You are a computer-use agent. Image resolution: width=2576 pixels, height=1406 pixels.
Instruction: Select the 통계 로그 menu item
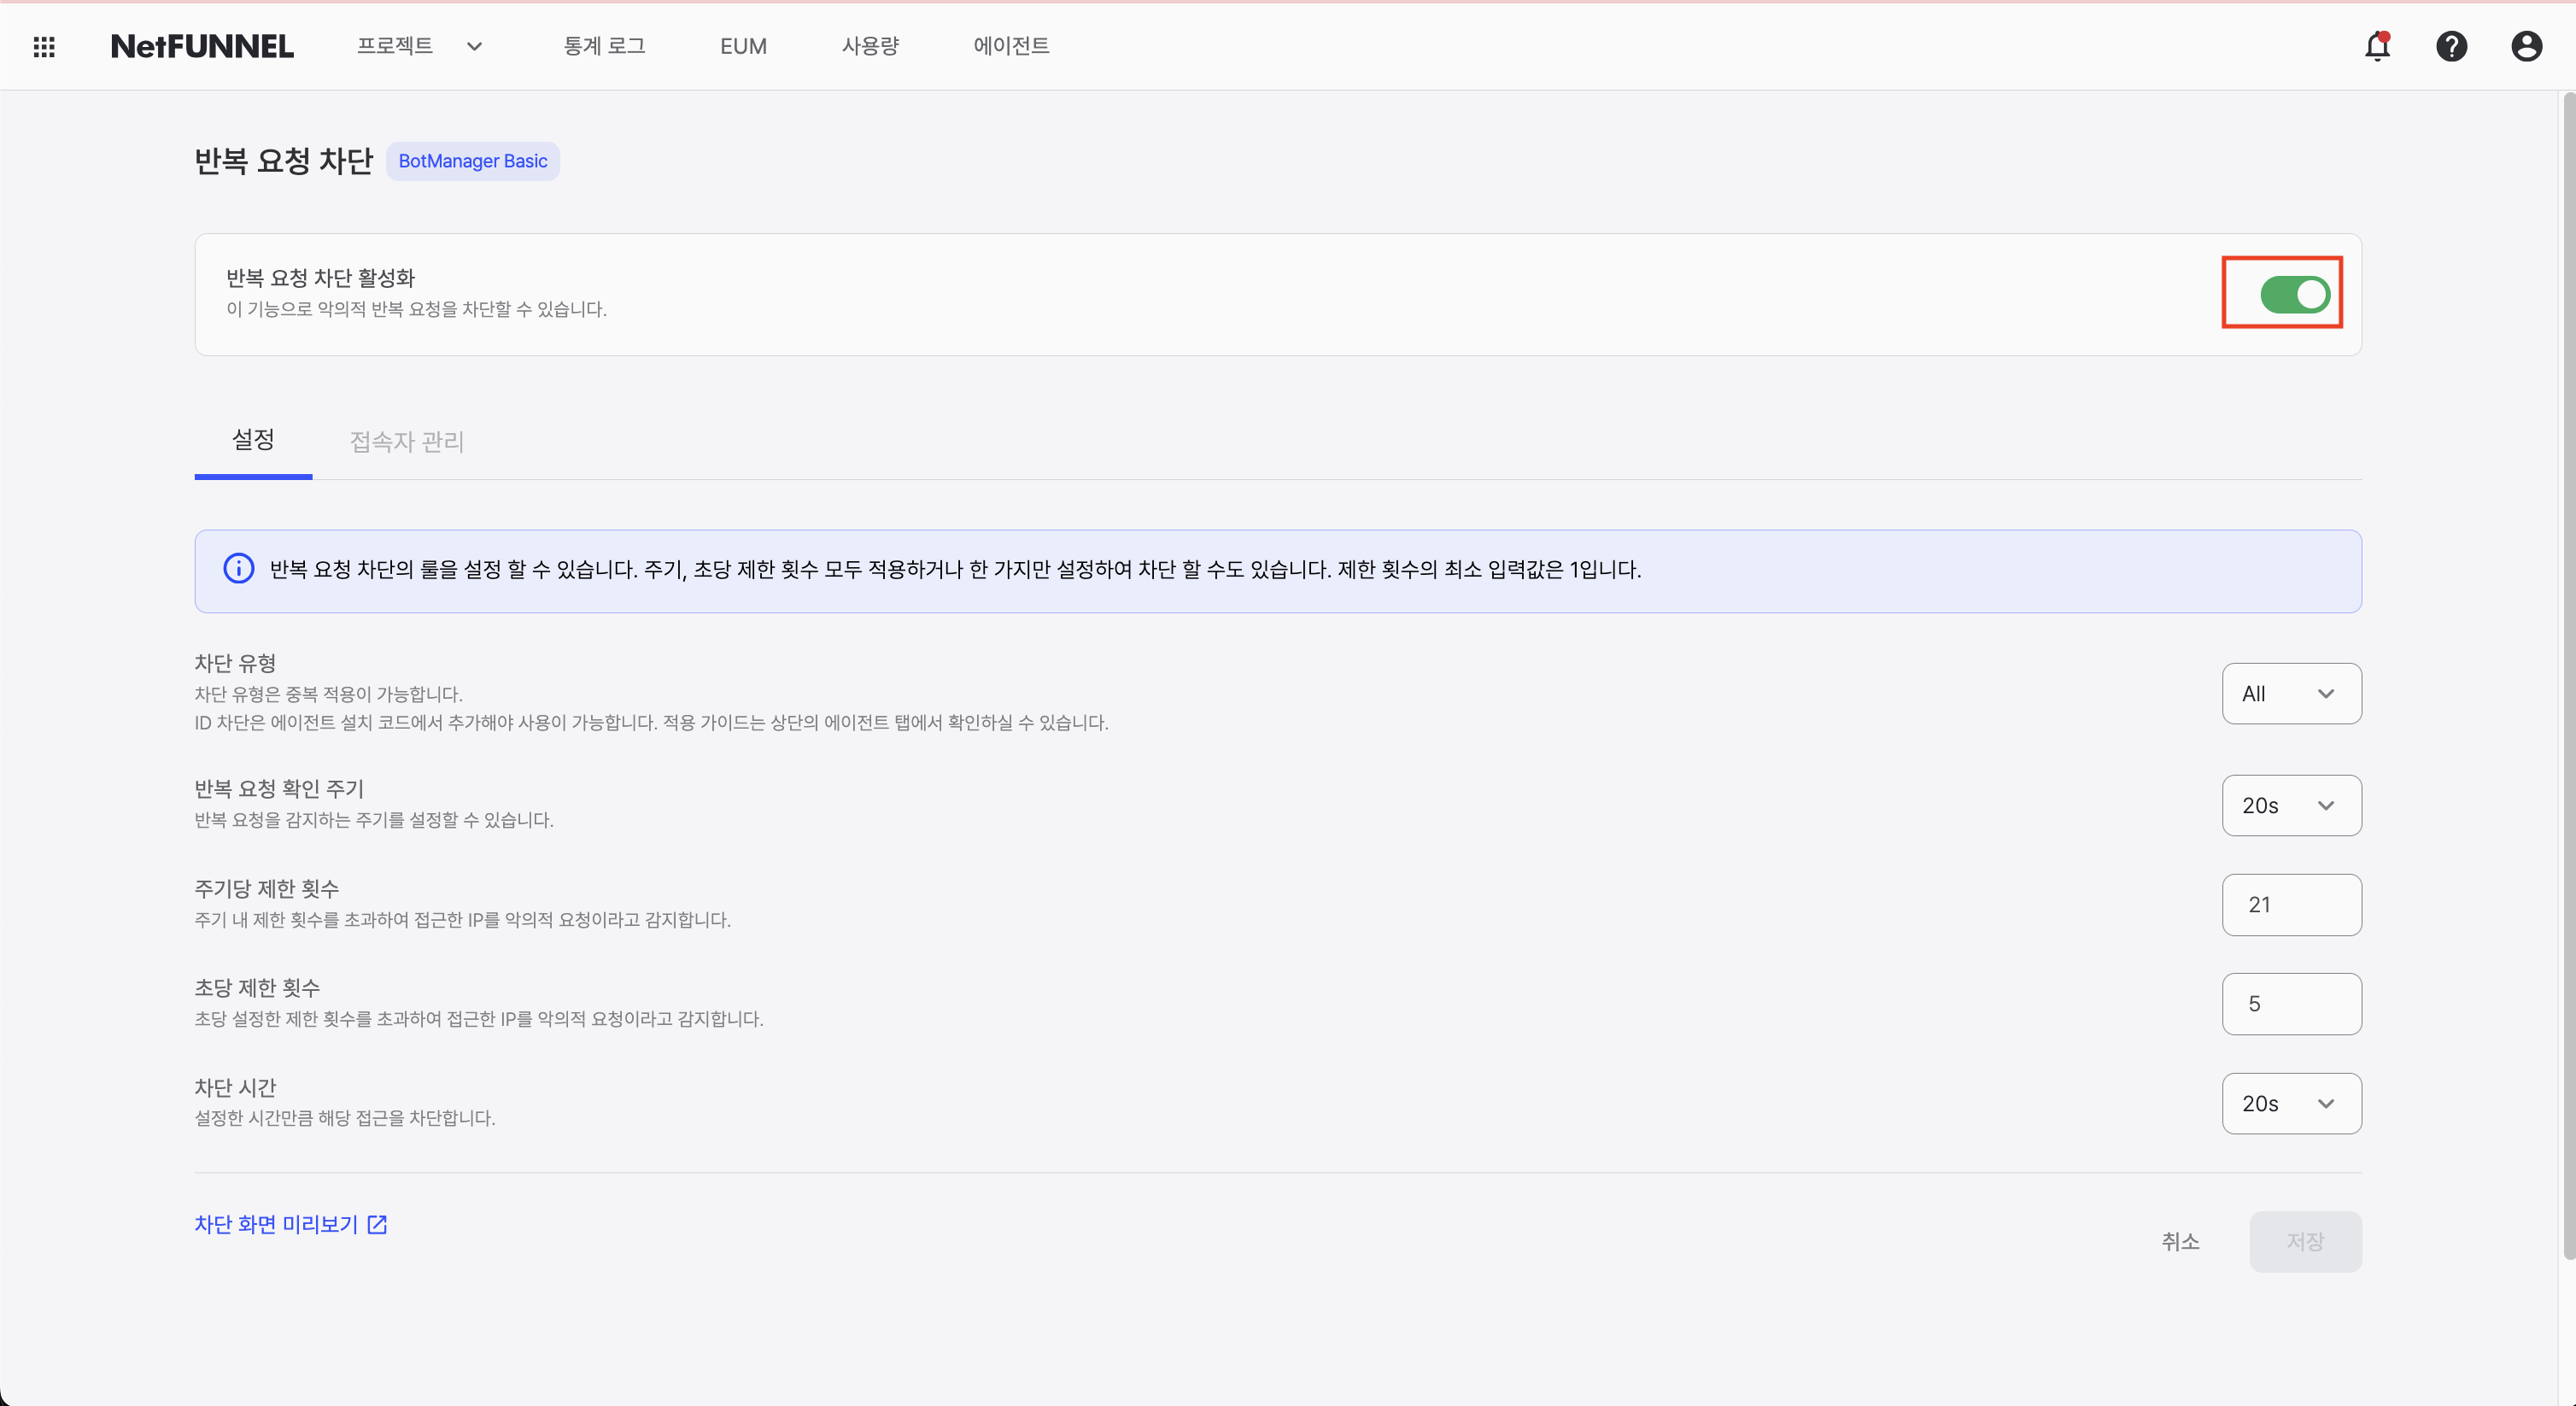[604, 45]
